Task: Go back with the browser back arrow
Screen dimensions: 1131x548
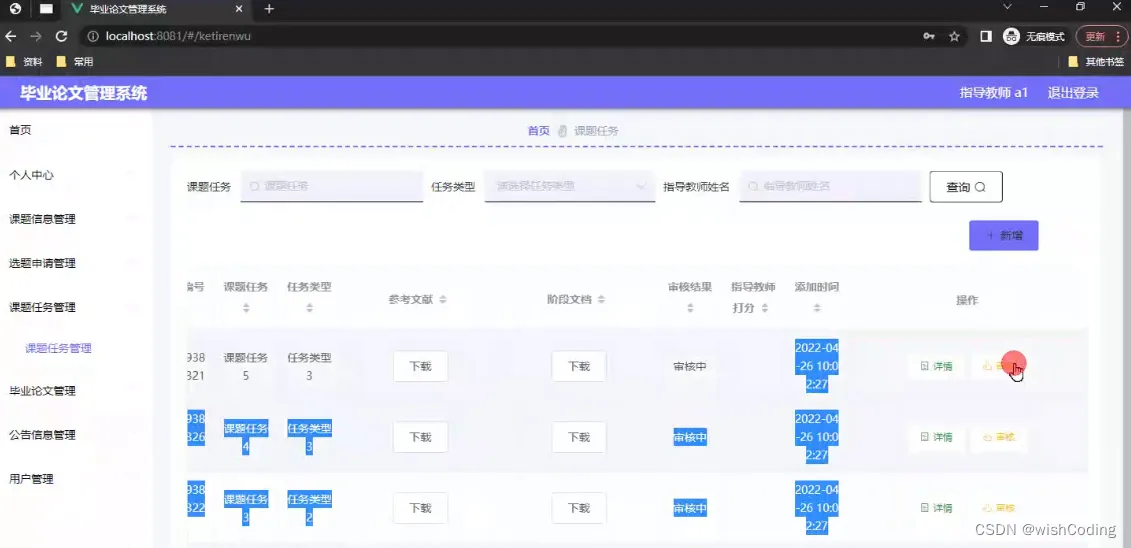Action: click(x=11, y=36)
